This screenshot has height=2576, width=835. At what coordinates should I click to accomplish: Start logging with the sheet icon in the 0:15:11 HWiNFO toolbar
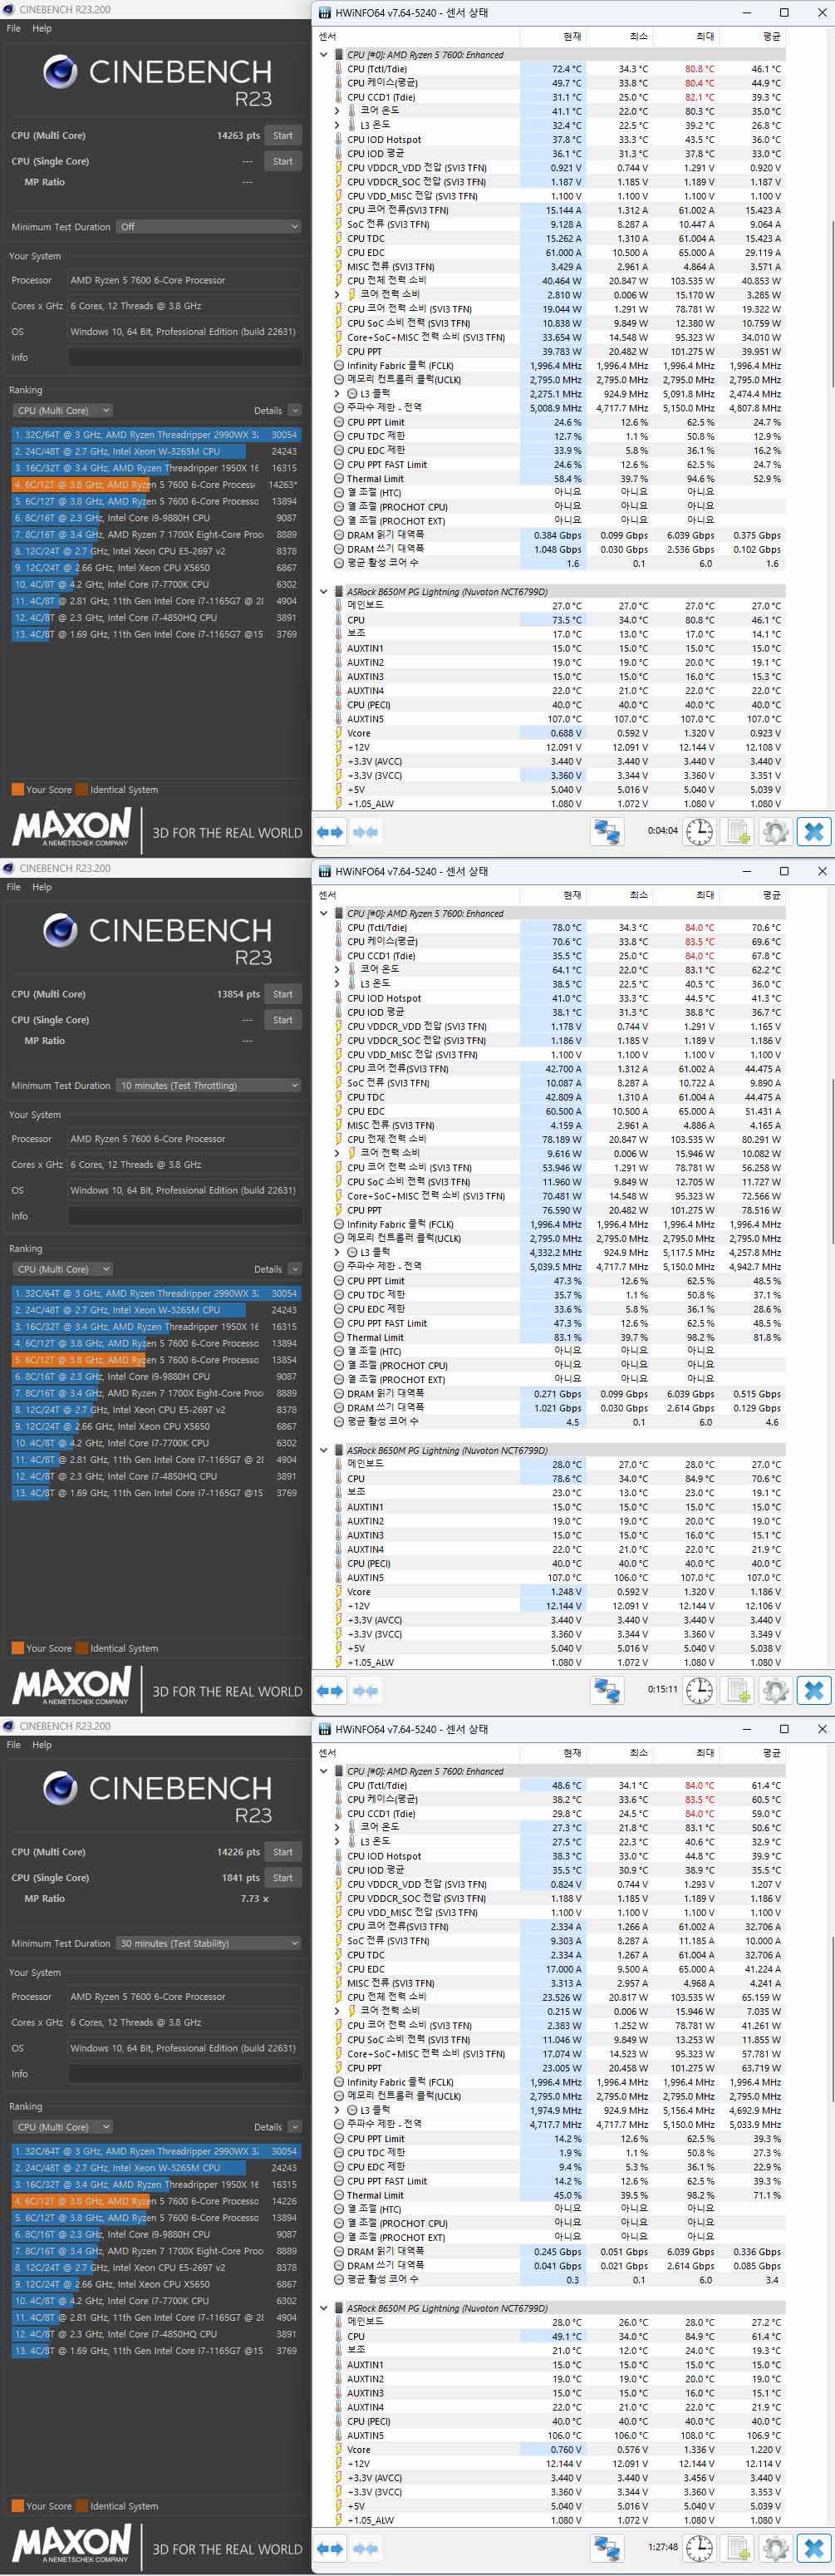pyautogui.click(x=738, y=1689)
